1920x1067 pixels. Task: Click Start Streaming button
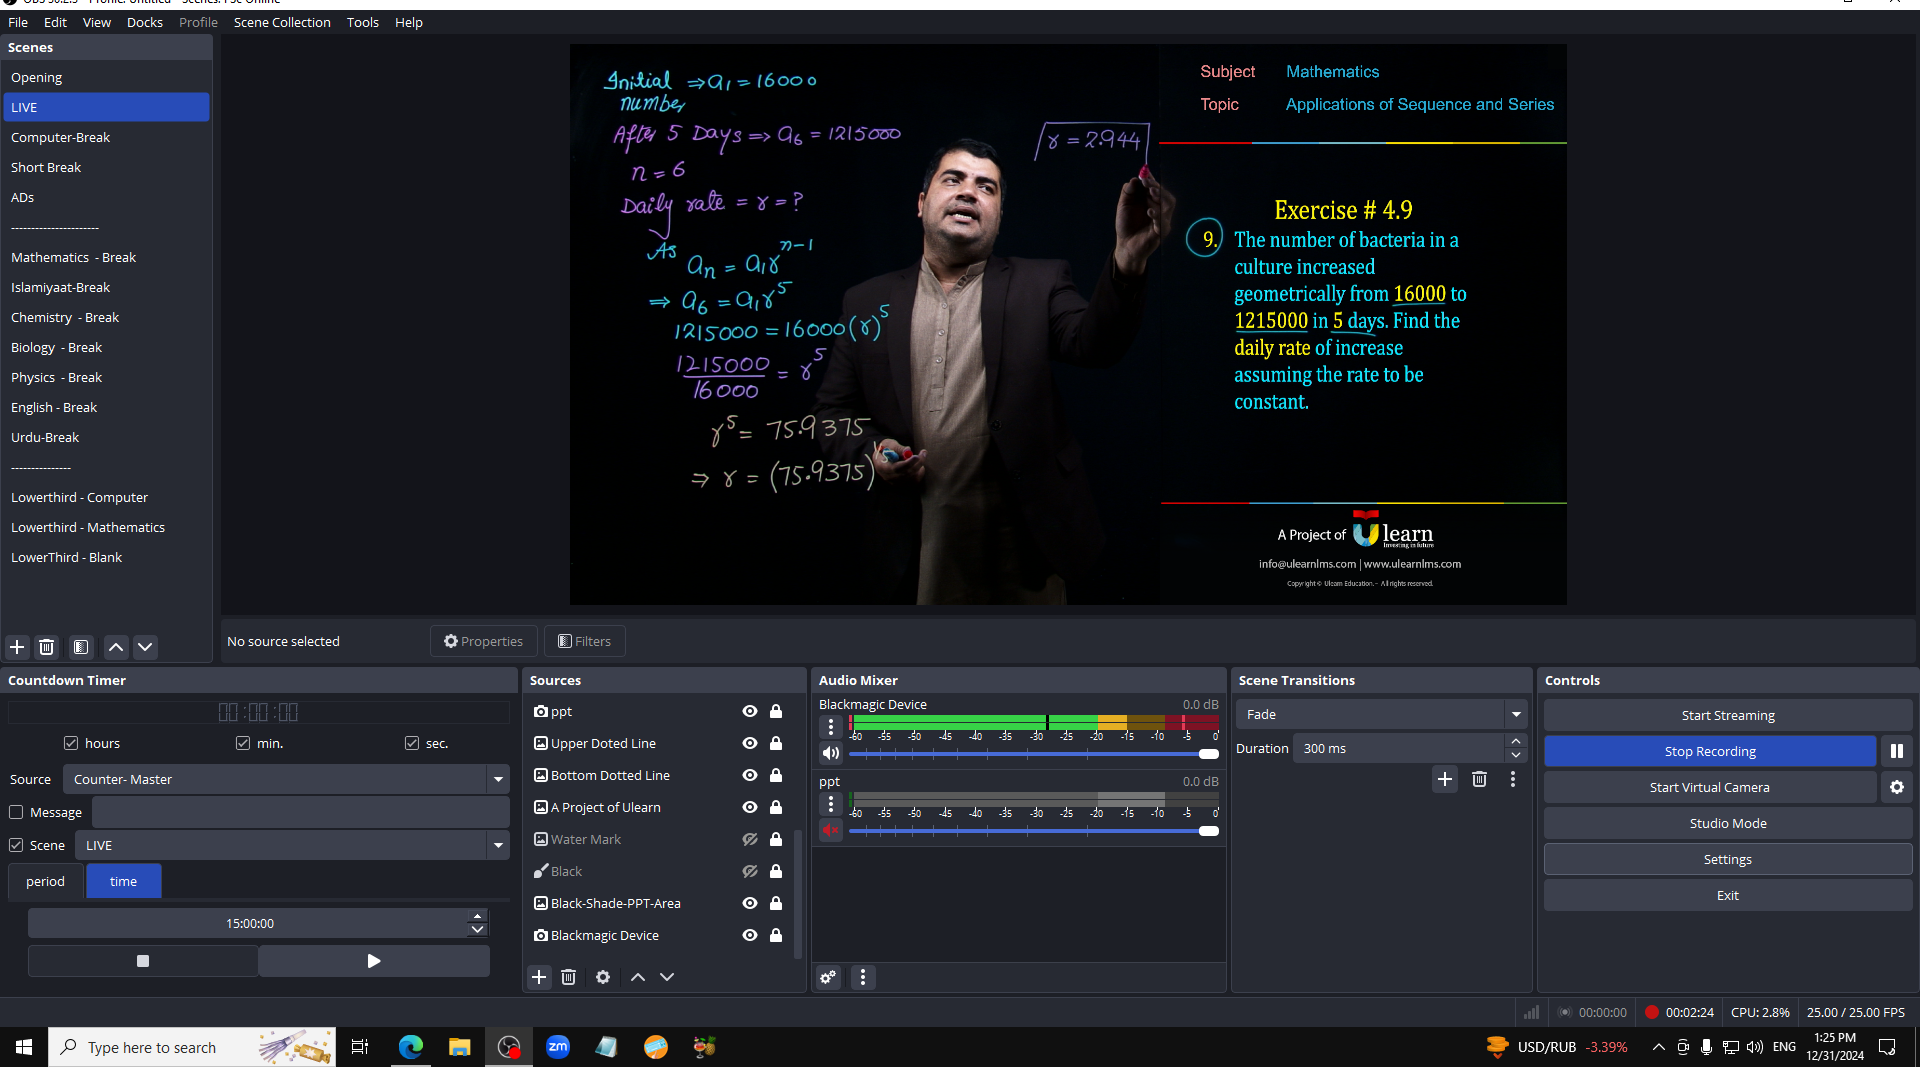tap(1727, 715)
